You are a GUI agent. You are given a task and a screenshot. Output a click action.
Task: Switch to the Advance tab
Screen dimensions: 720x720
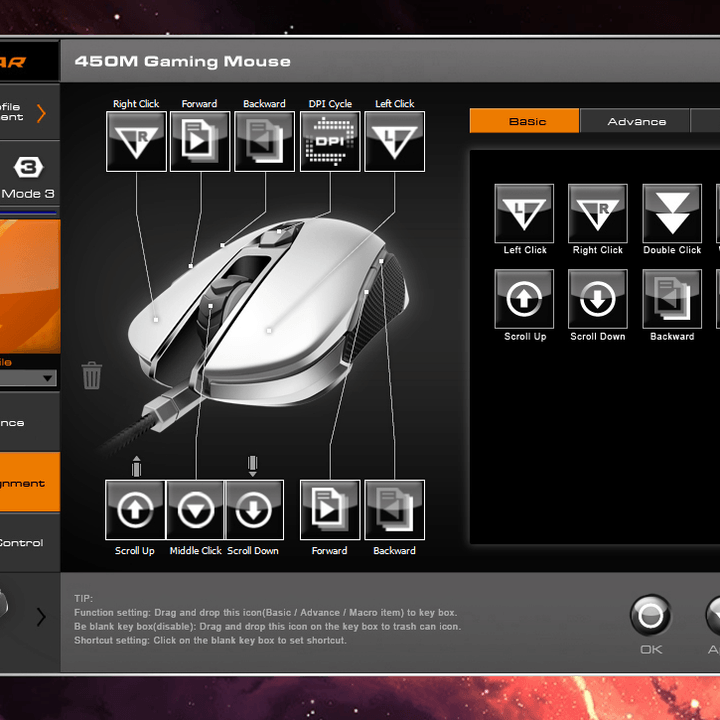click(x=635, y=121)
